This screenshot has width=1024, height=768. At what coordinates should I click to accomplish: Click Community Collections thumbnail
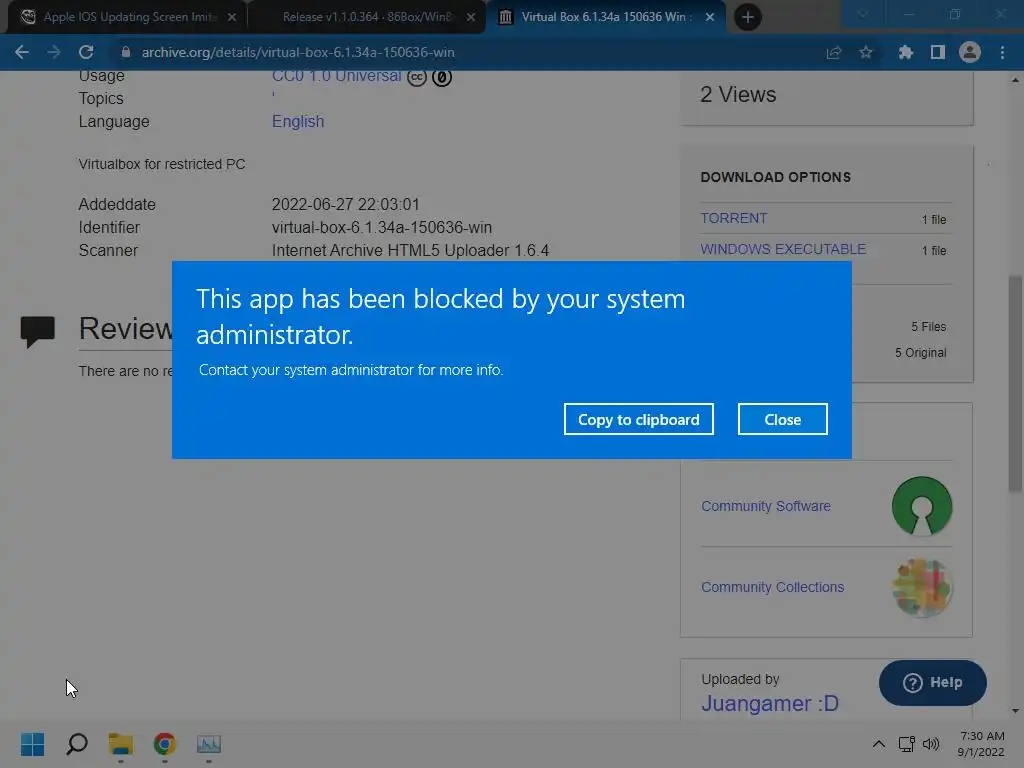[x=921, y=587]
